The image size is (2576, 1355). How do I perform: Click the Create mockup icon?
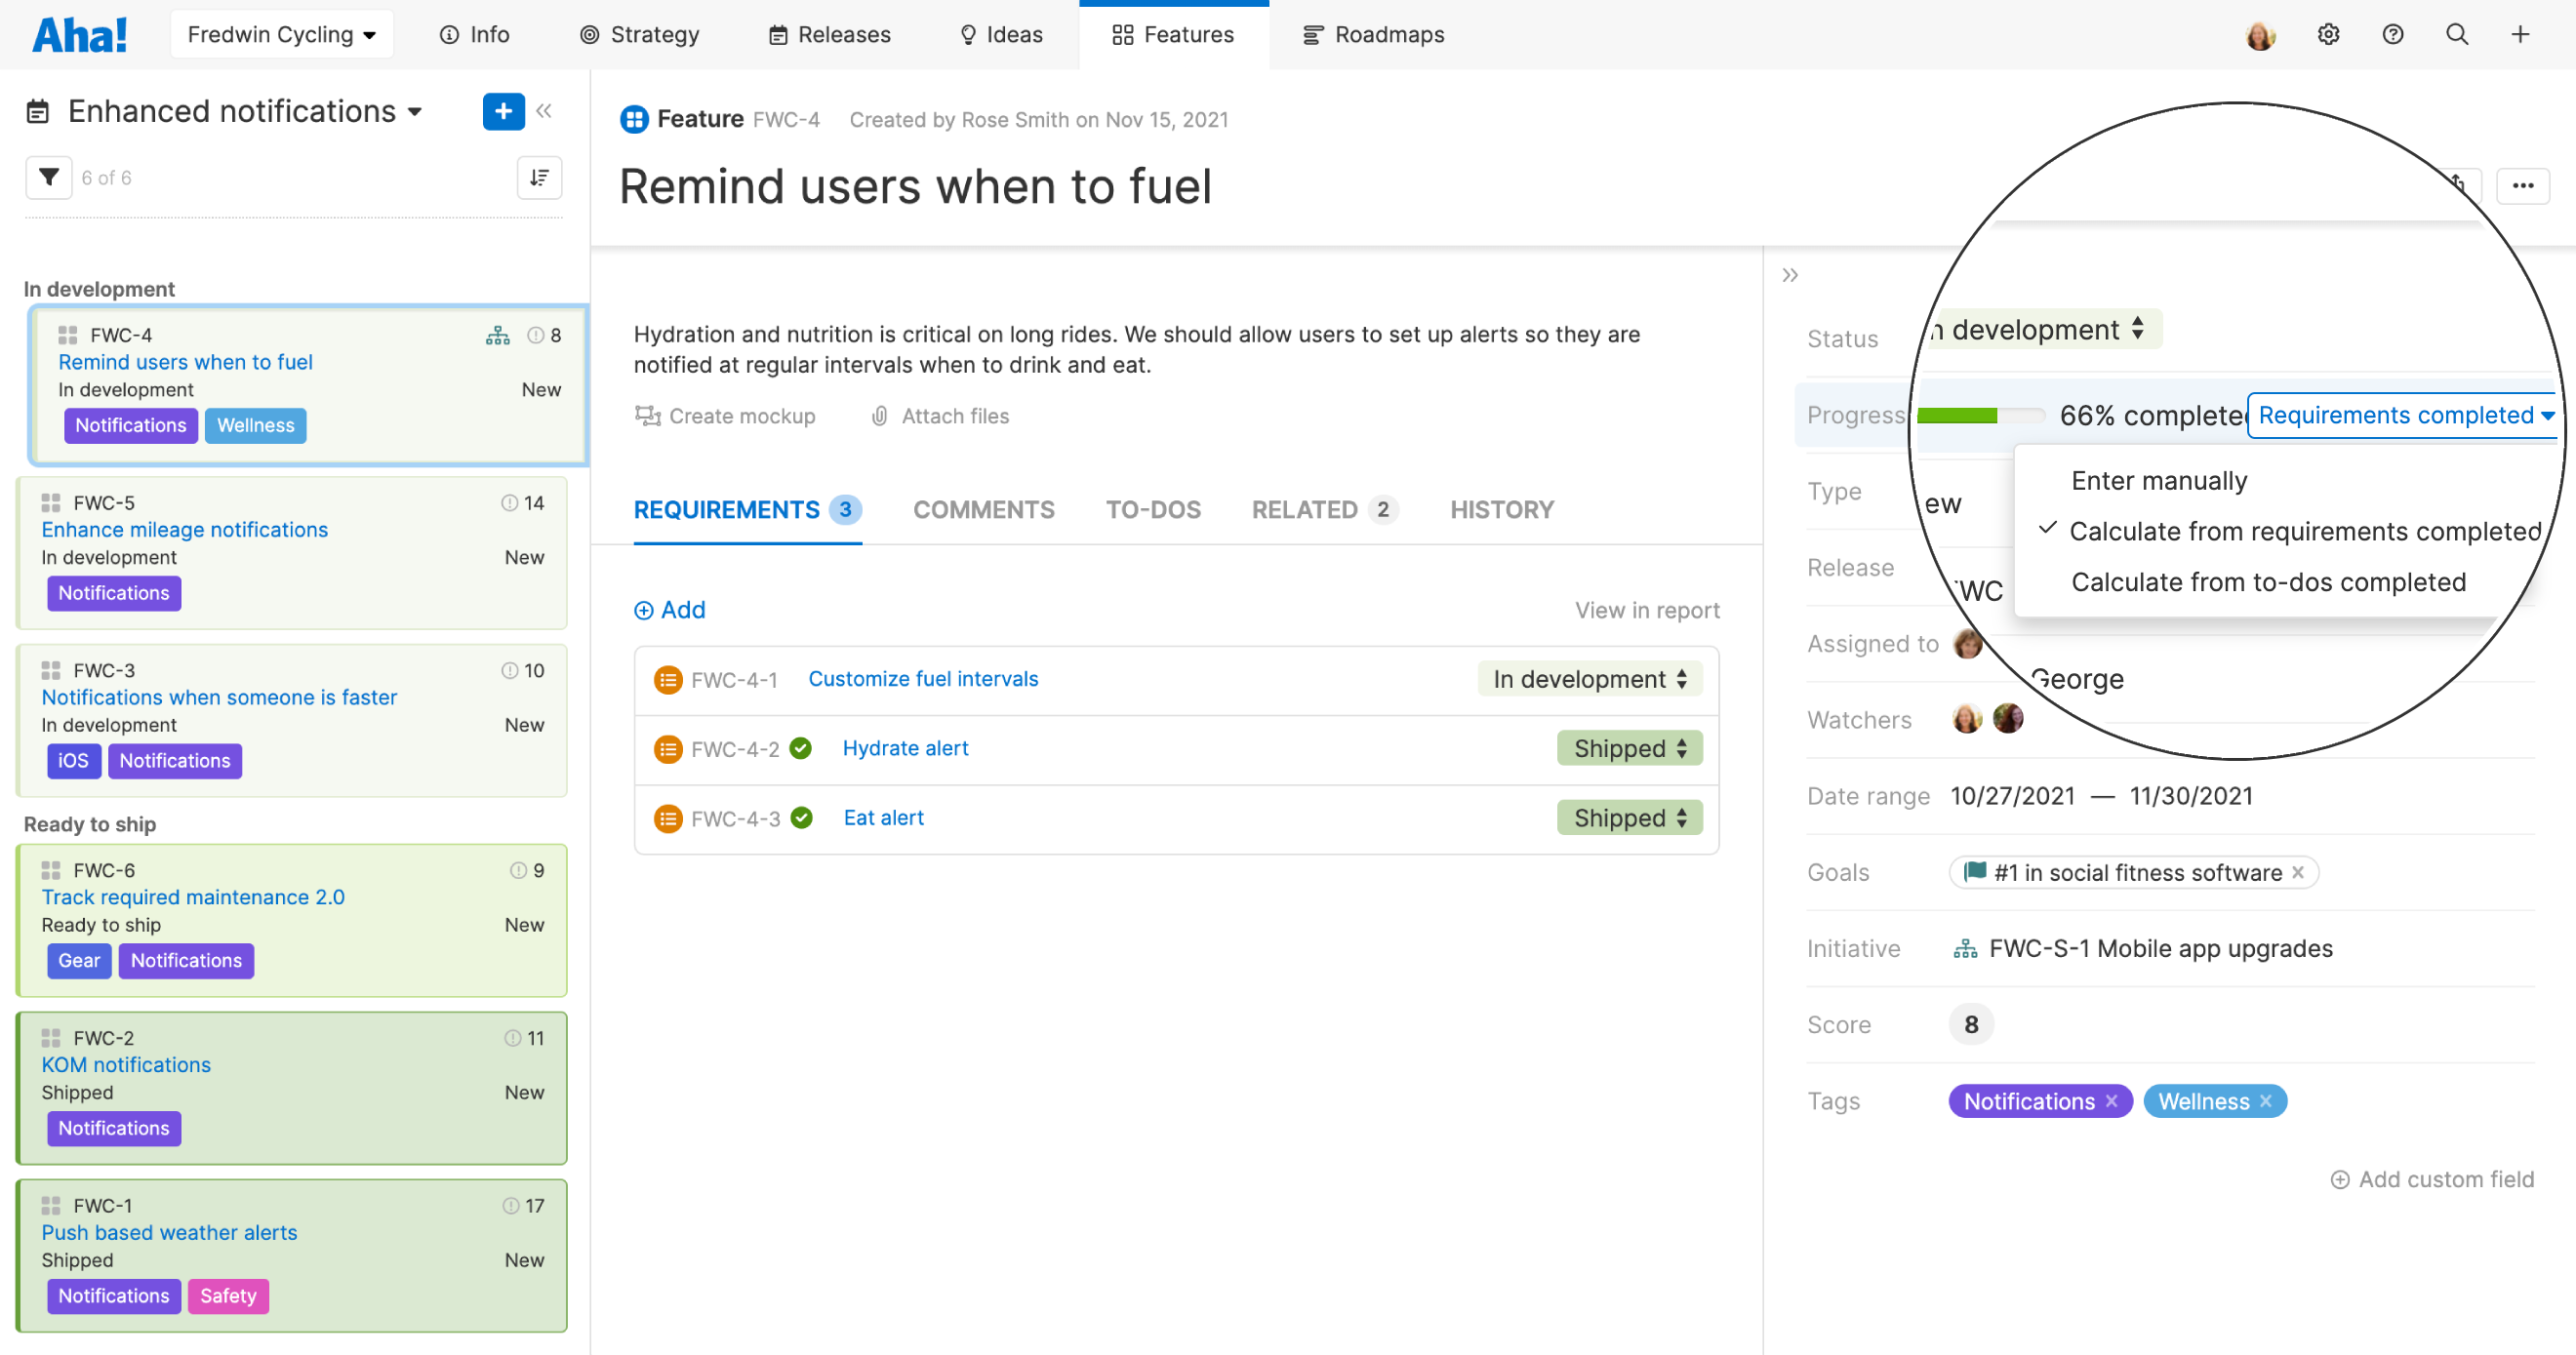(648, 415)
